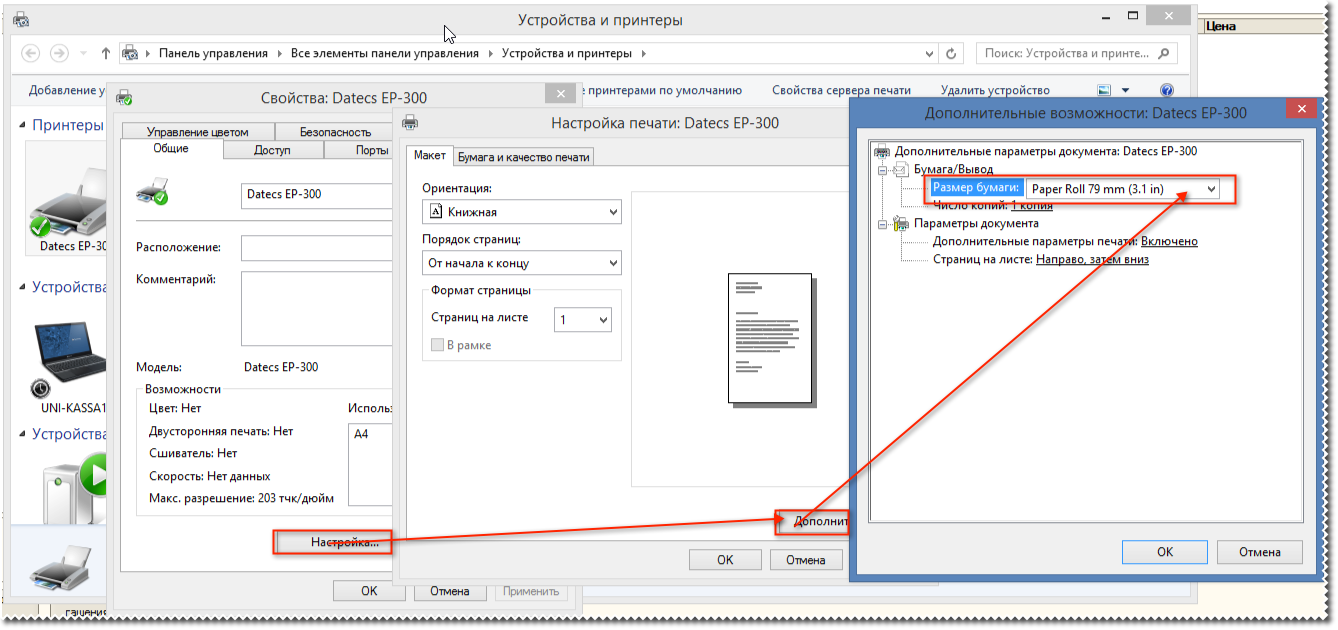
Task: Click OK in the Настройка печати dialog
Action: [725, 560]
